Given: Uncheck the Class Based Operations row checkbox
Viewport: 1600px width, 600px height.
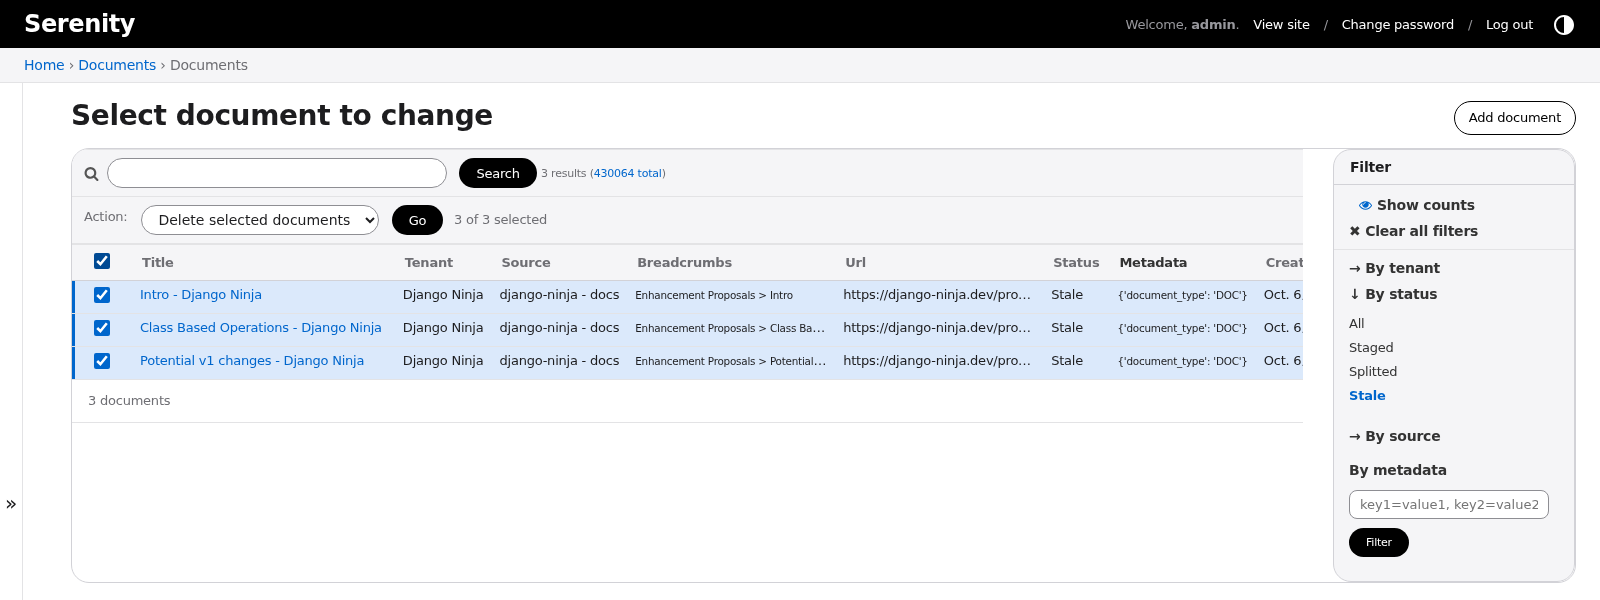Looking at the screenshot, I should (x=102, y=328).
